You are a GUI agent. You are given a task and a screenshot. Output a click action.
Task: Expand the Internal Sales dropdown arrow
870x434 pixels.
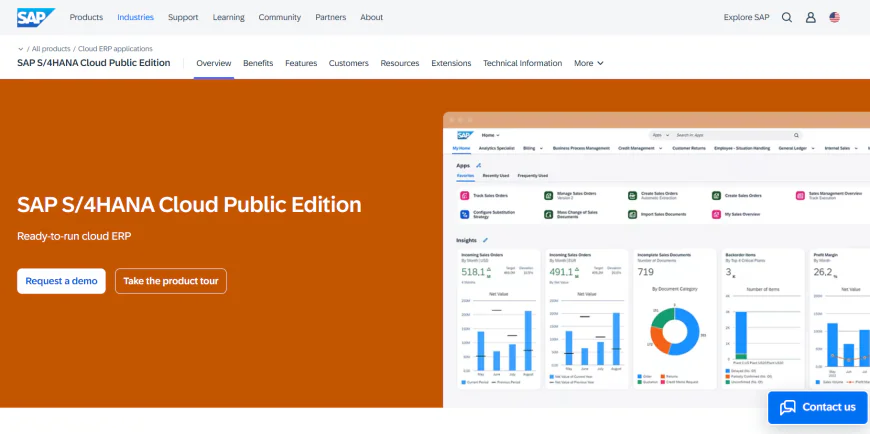[855, 148]
